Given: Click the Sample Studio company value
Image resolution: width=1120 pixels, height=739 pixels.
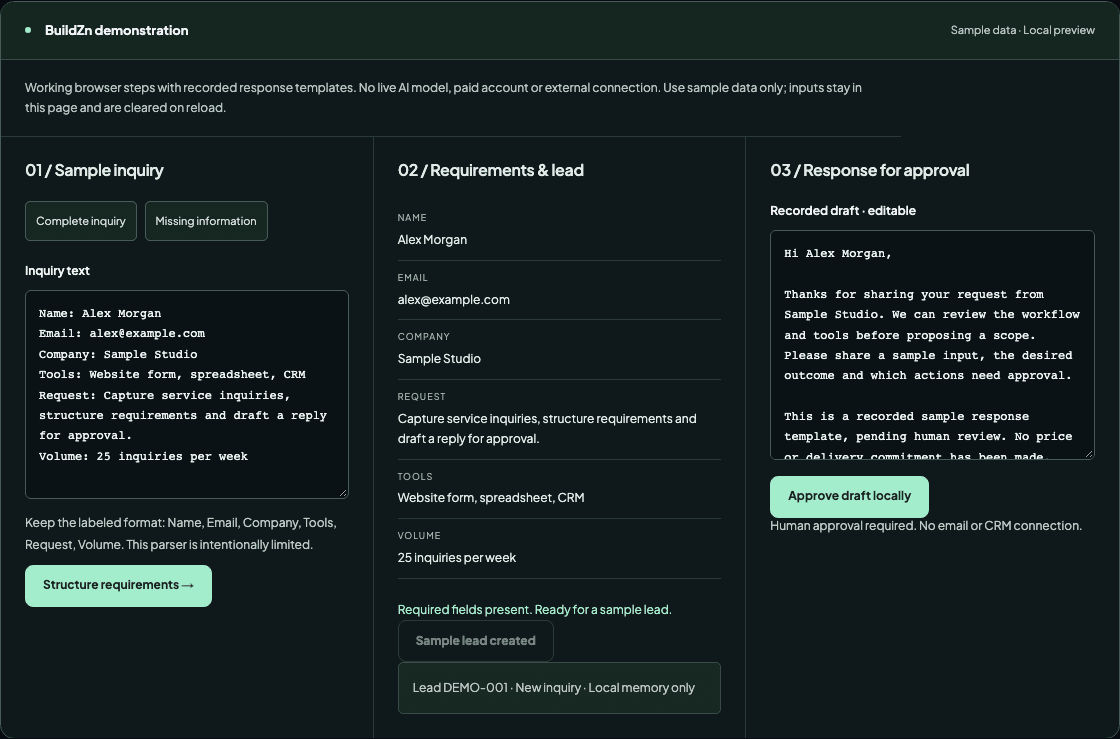Looking at the screenshot, I should pos(439,359).
